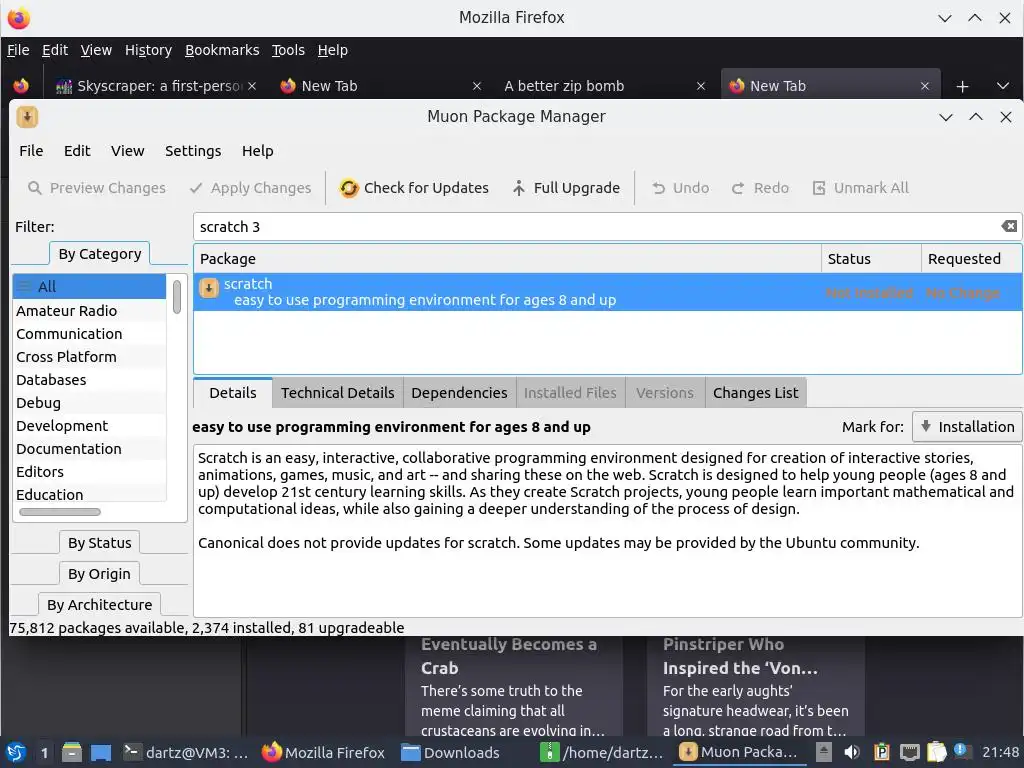
Task: Select the Debug category
Action: pos(89,403)
